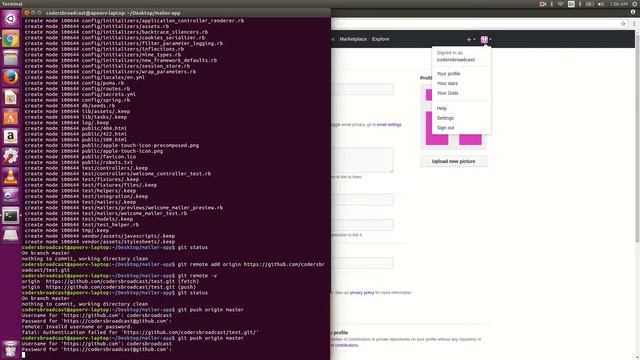Launch Firefox from the dock
The height and width of the screenshot is (360, 640).
point(11,77)
